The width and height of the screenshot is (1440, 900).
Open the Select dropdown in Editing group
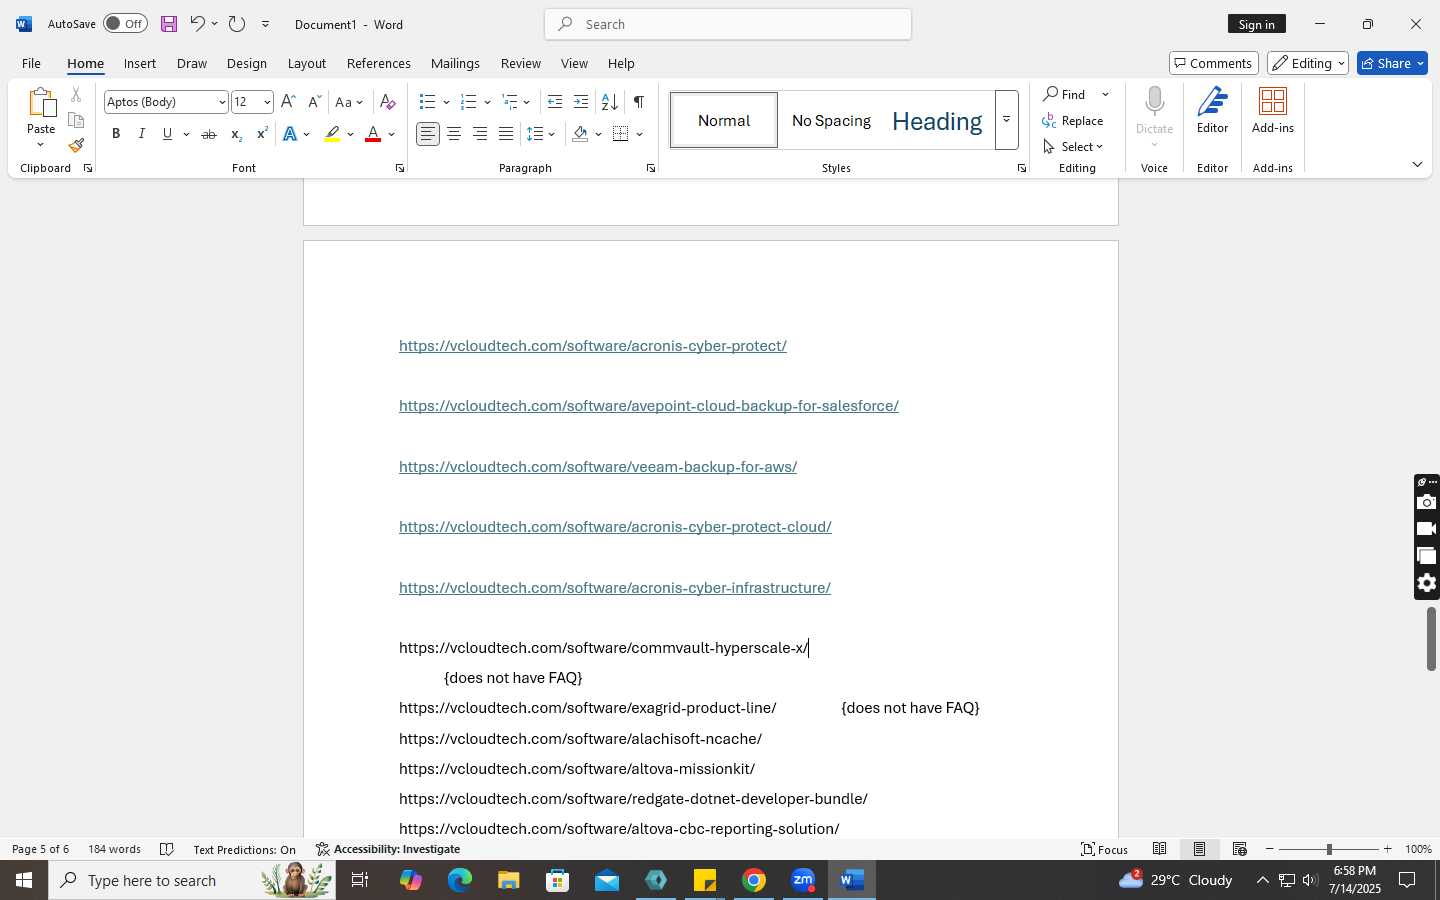point(1074,147)
